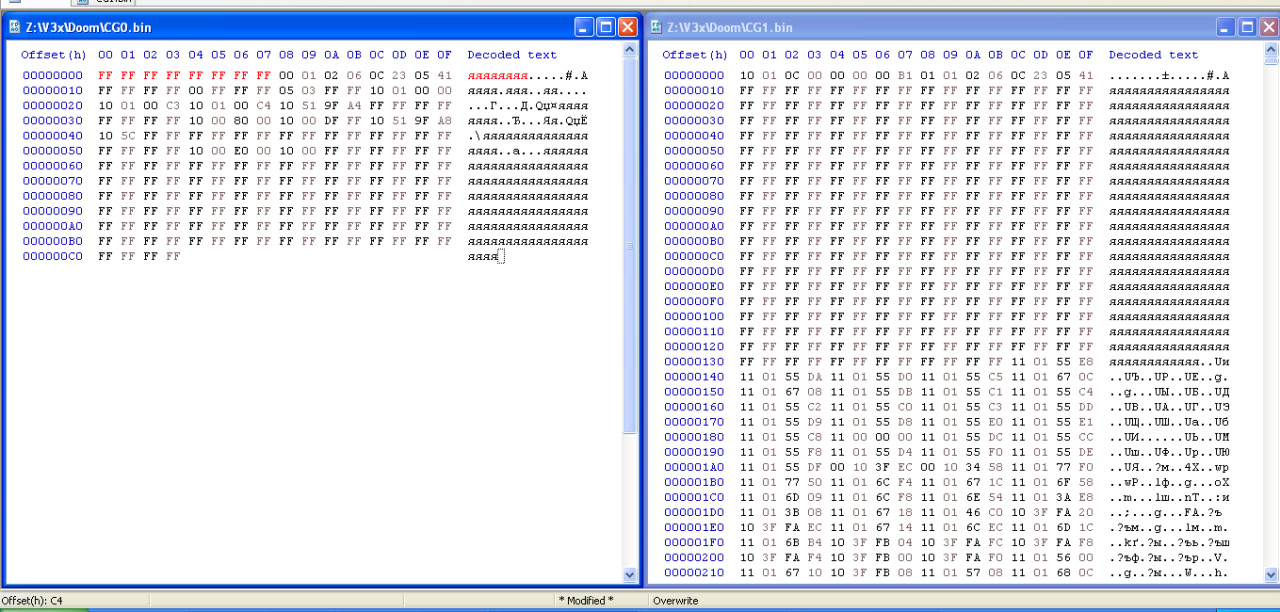Viewport: 1280px width, 612px height.
Task: Click the * Modified * status indicator
Action: 586,600
